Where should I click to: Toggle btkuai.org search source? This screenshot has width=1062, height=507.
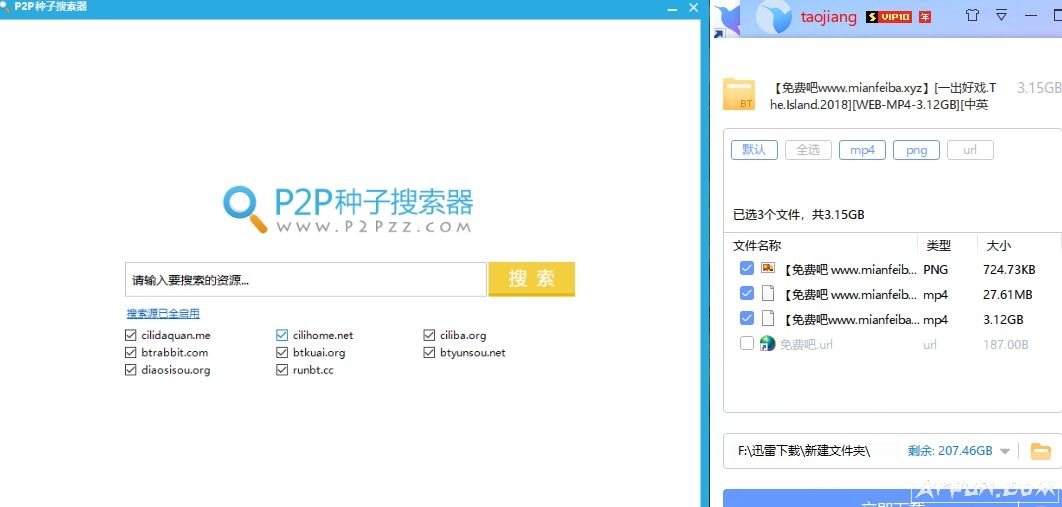point(282,353)
